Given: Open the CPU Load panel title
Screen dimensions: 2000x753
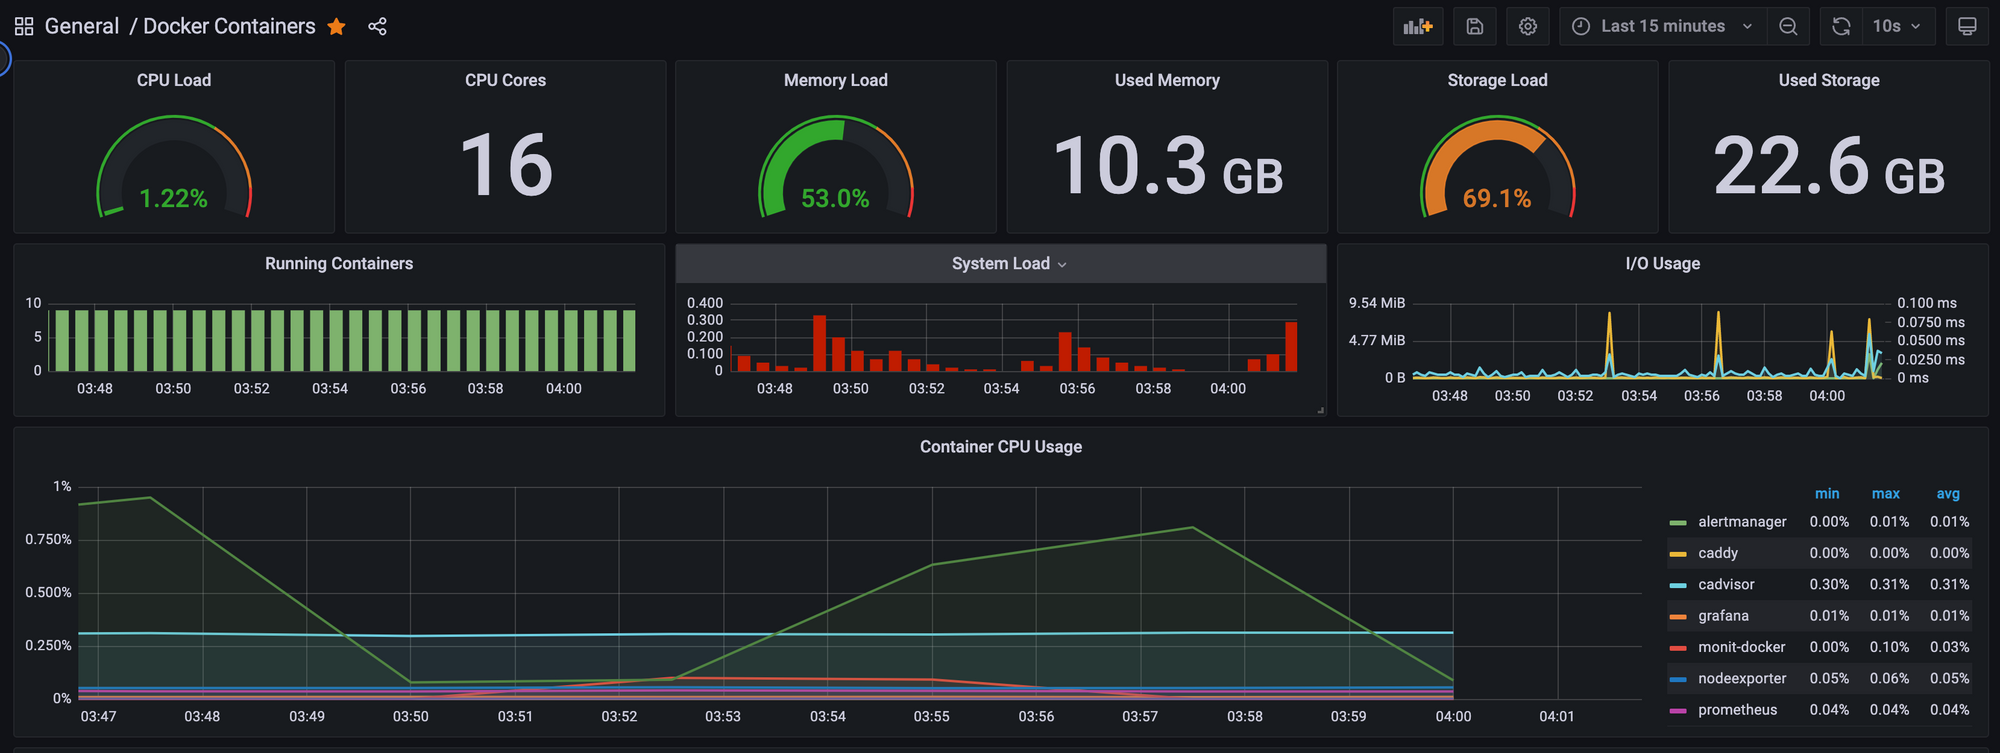Looking at the screenshot, I should tap(174, 80).
